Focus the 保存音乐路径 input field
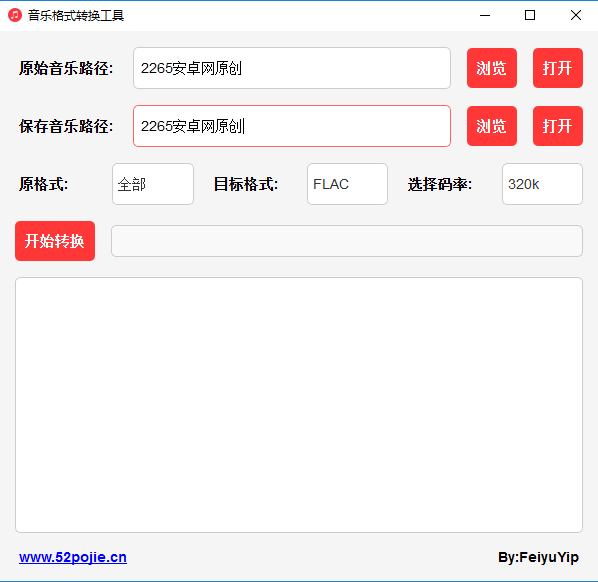The image size is (598, 582). pyautogui.click(x=292, y=126)
